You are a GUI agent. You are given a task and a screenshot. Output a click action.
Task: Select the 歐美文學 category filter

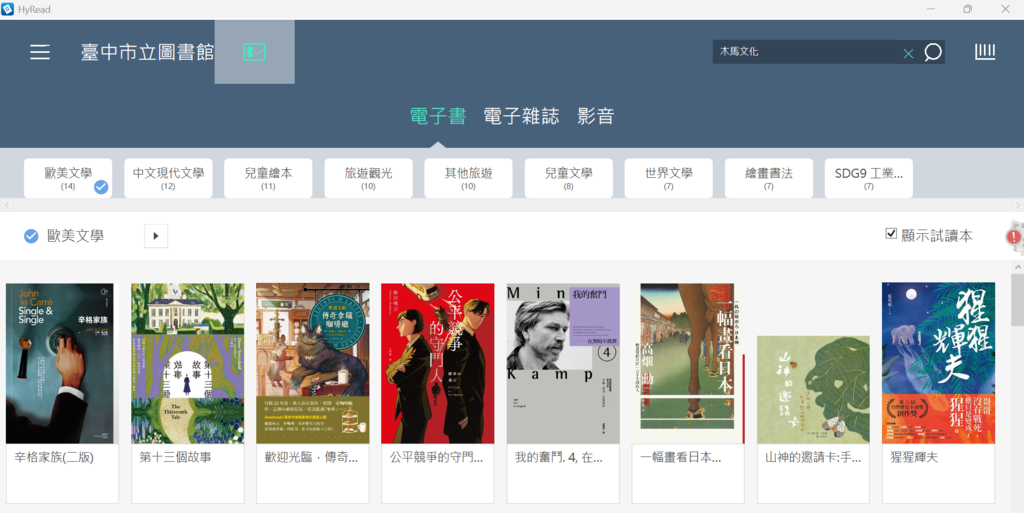coord(68,178)
